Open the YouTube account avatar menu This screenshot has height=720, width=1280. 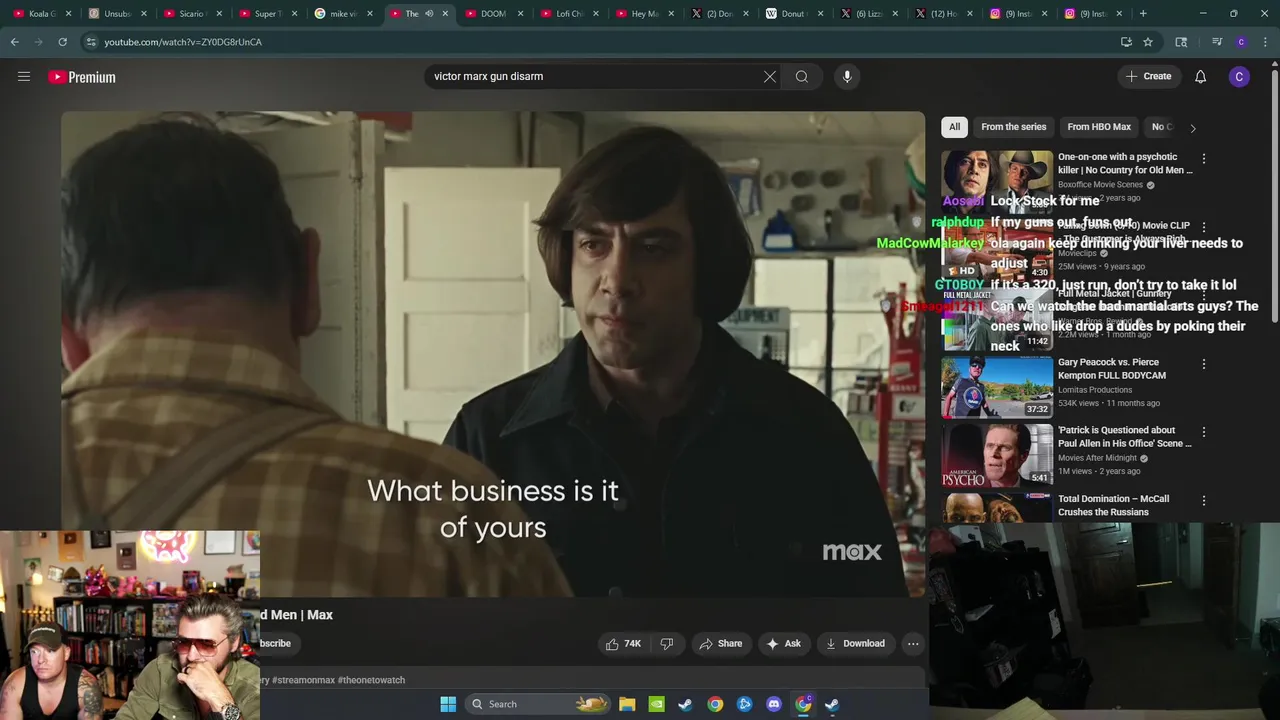pyautogui.click(x=1239, y=77)
